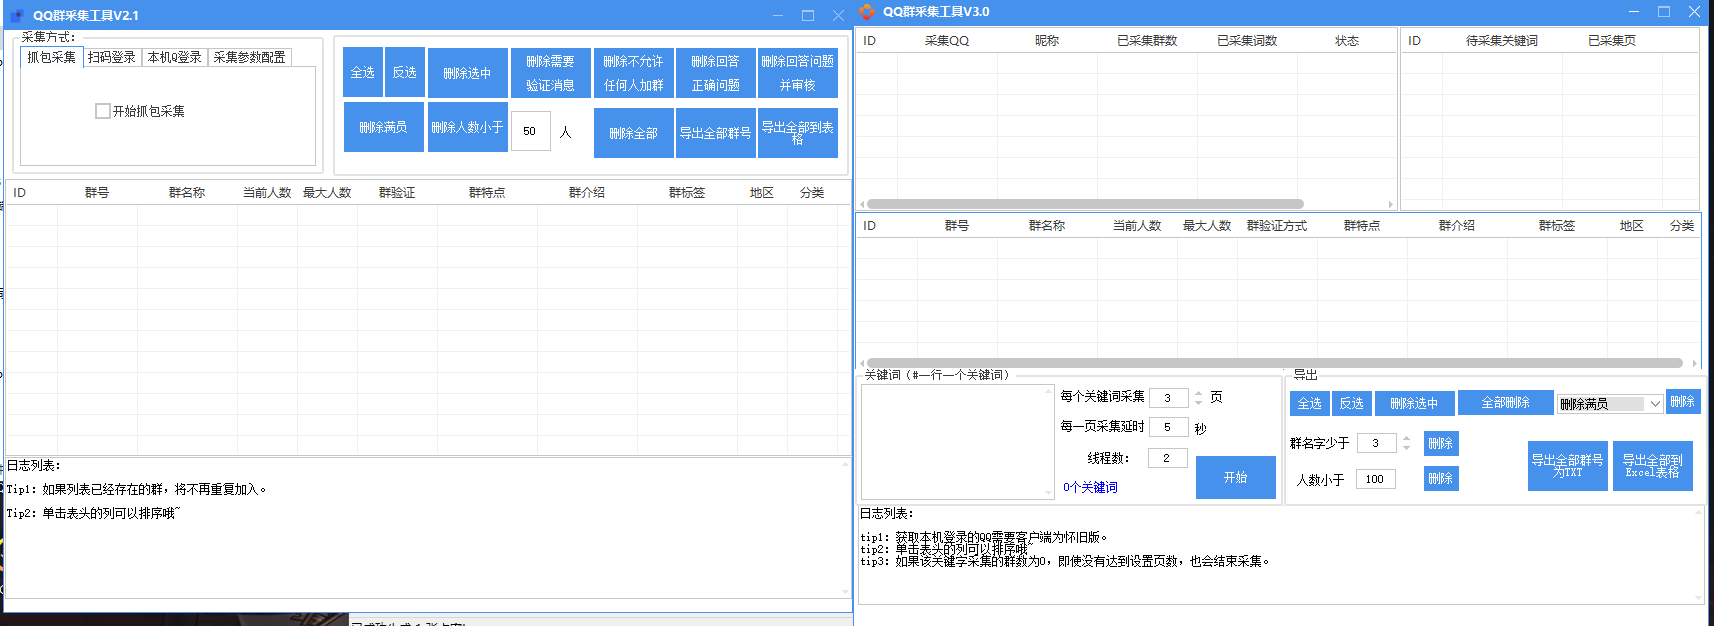
Task: Click the QQ群采集工具V3.0 title bar app icon
Action: [867, 12]
